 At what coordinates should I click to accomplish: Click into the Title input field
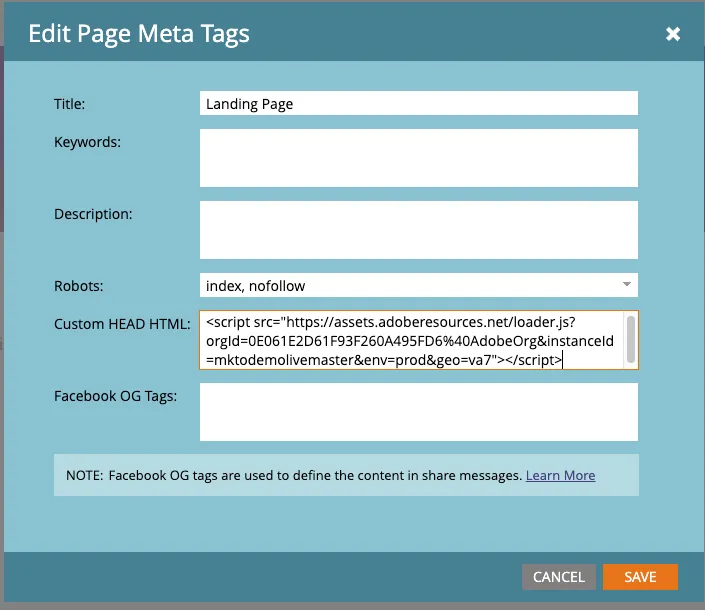pos(419,103)
